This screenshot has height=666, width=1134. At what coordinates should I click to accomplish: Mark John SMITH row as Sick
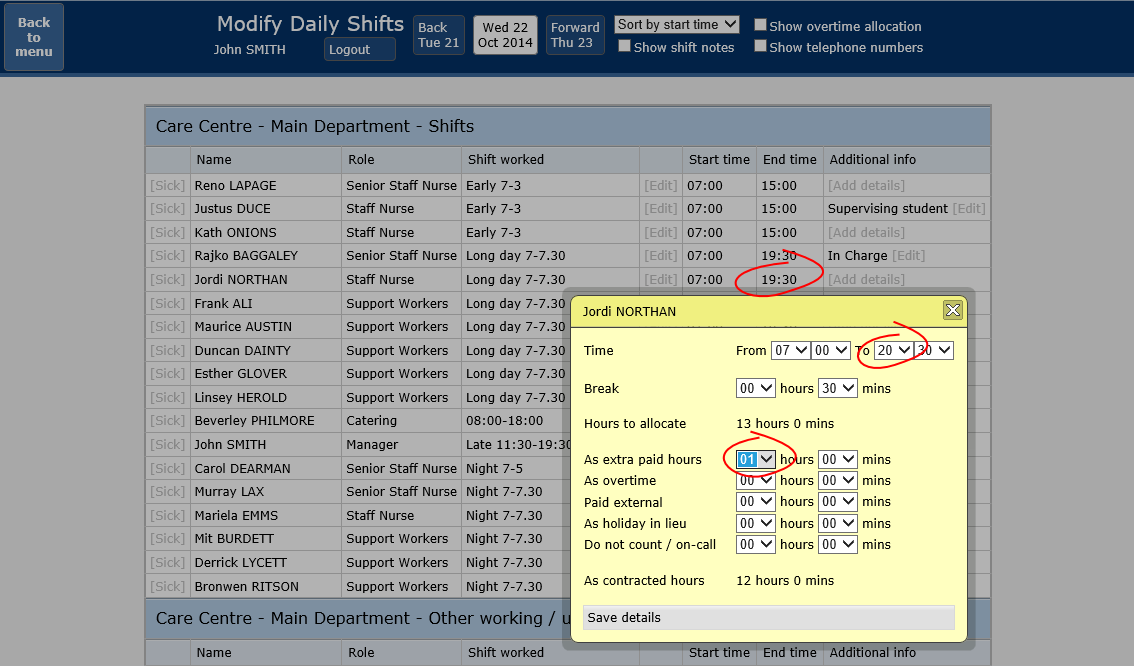(168, 445)
